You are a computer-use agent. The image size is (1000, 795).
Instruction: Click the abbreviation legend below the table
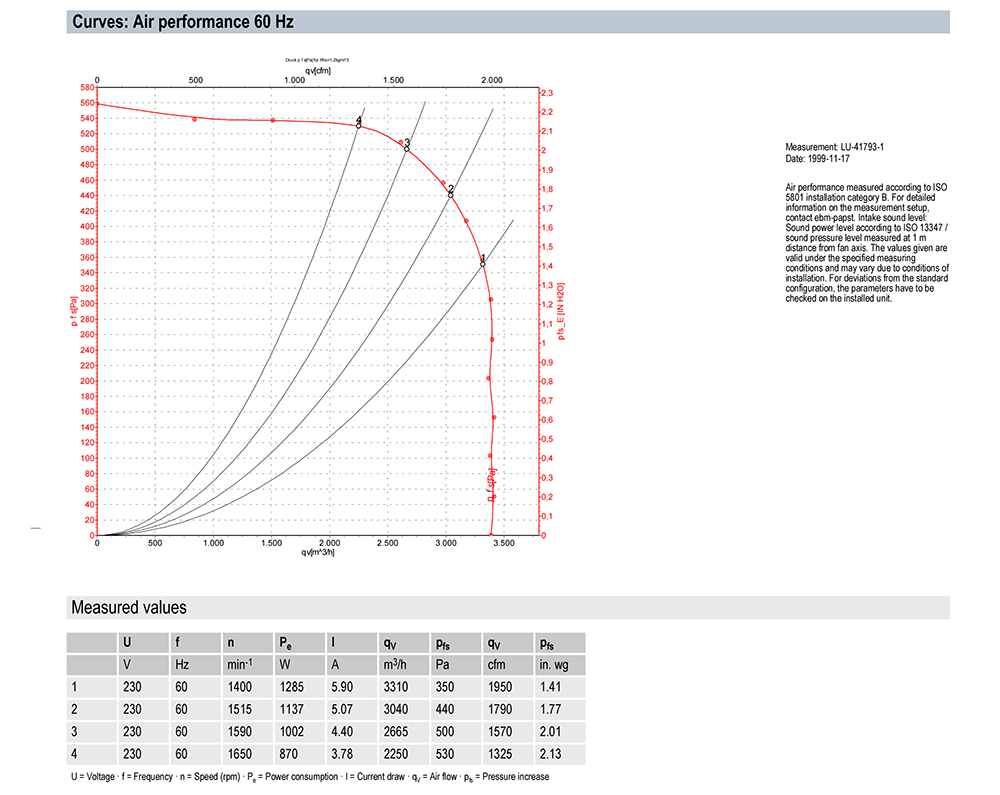(310, 777)
